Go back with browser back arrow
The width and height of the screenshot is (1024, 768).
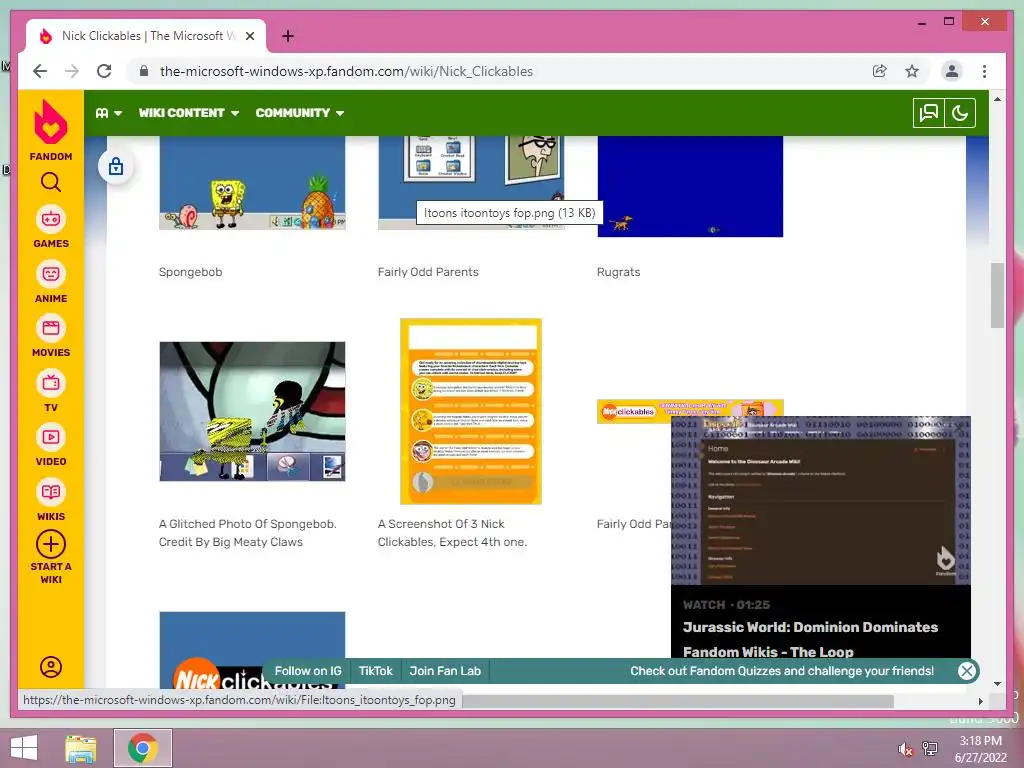tap(40, 71)
